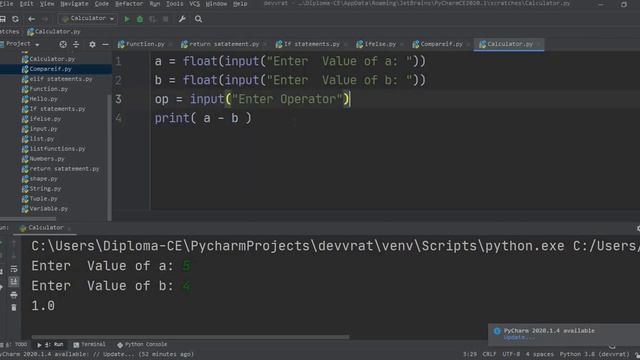Click line number 3 in editor gutter
The image size is (640, 360).
tap(118, 99)
